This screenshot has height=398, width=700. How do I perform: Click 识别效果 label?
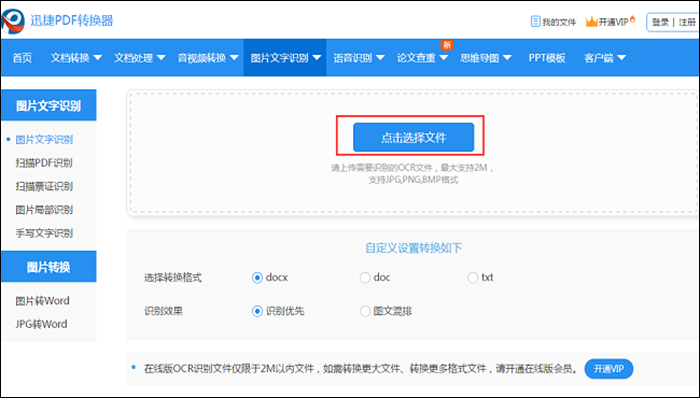(x=163, y=311)
